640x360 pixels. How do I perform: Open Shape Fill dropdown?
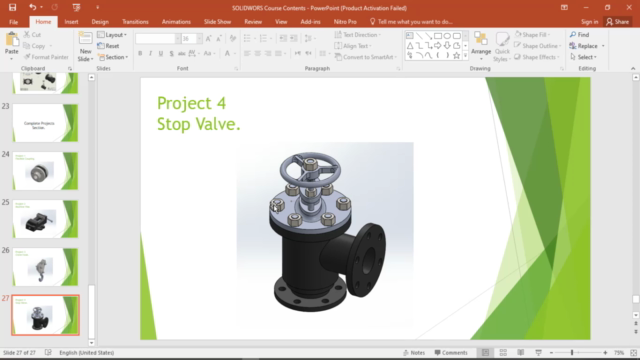pos(533,35)
